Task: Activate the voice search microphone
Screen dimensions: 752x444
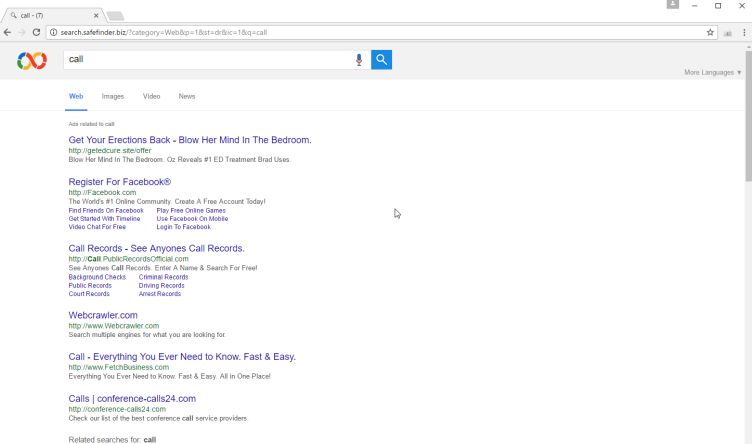Action: point(359,60)
